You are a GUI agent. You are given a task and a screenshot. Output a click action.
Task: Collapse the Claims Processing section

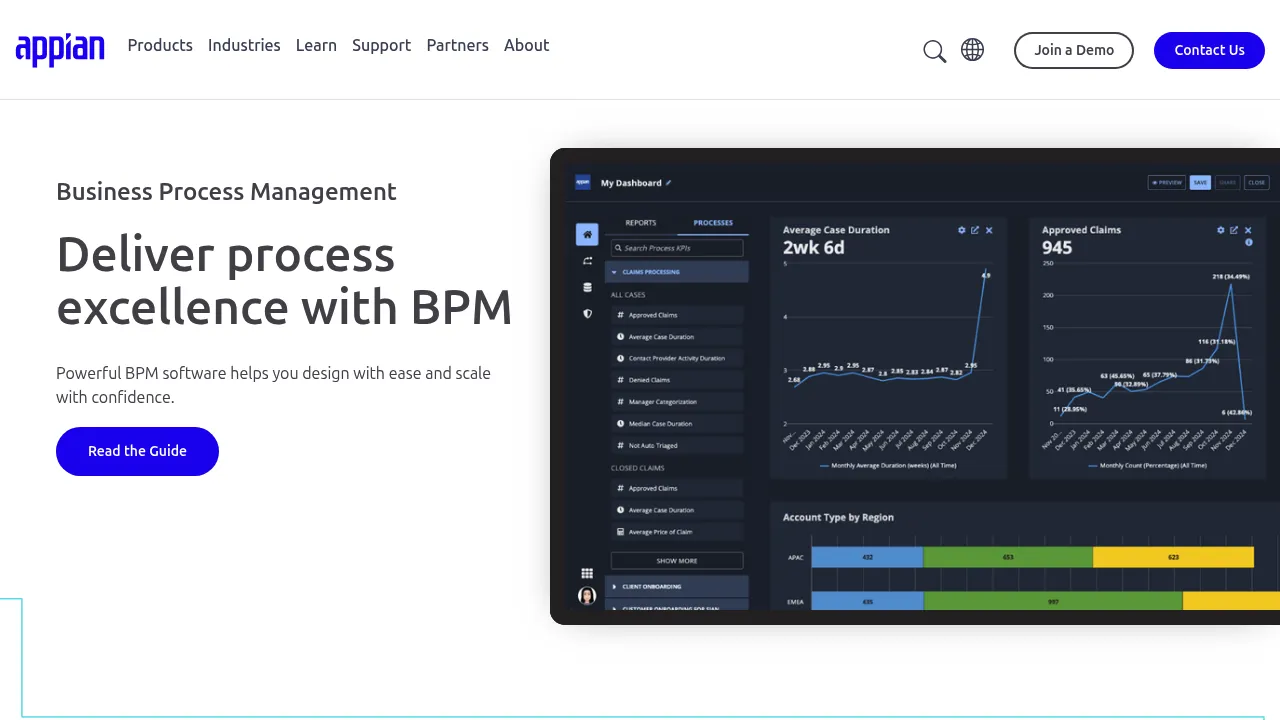tap(677, 272)
